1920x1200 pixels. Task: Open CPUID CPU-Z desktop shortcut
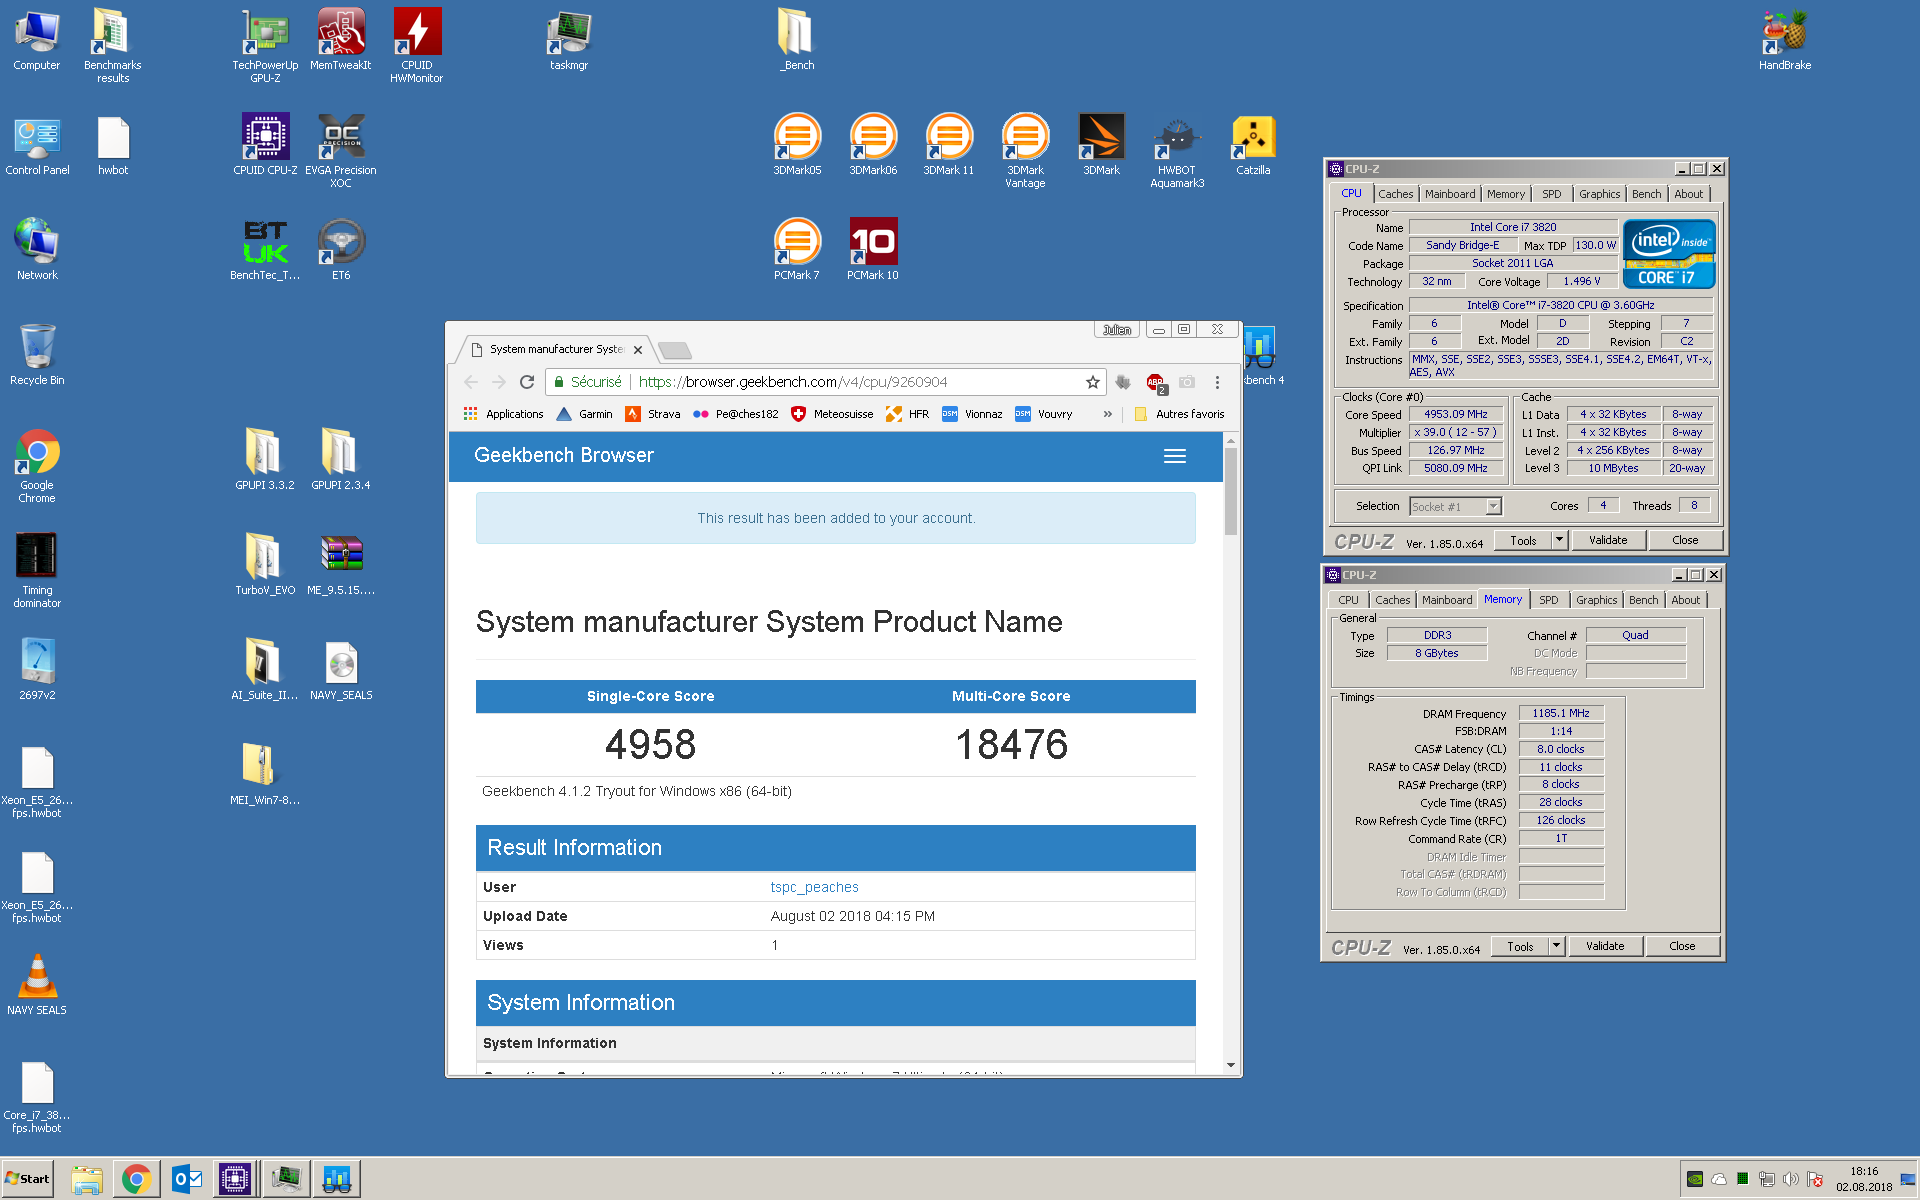pos(265,145)
